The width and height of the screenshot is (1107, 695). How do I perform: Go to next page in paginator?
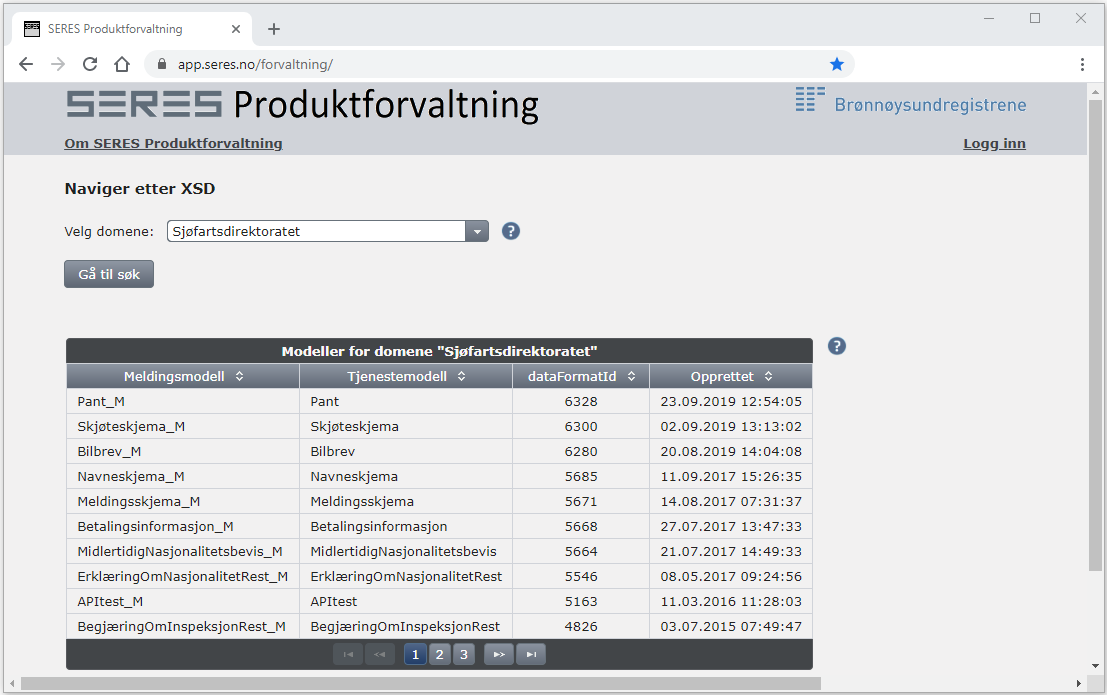point(499,655)
